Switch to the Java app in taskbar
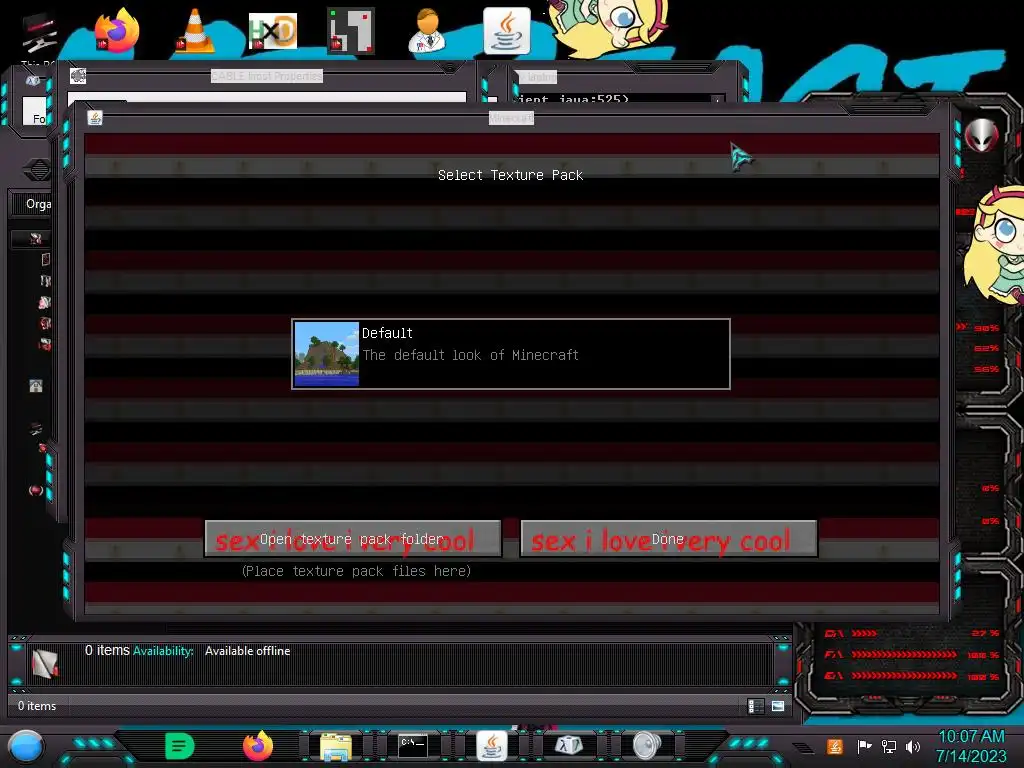Image resolution: width=1024 pixels, height=768 pixels. click(x=492, y=746)
